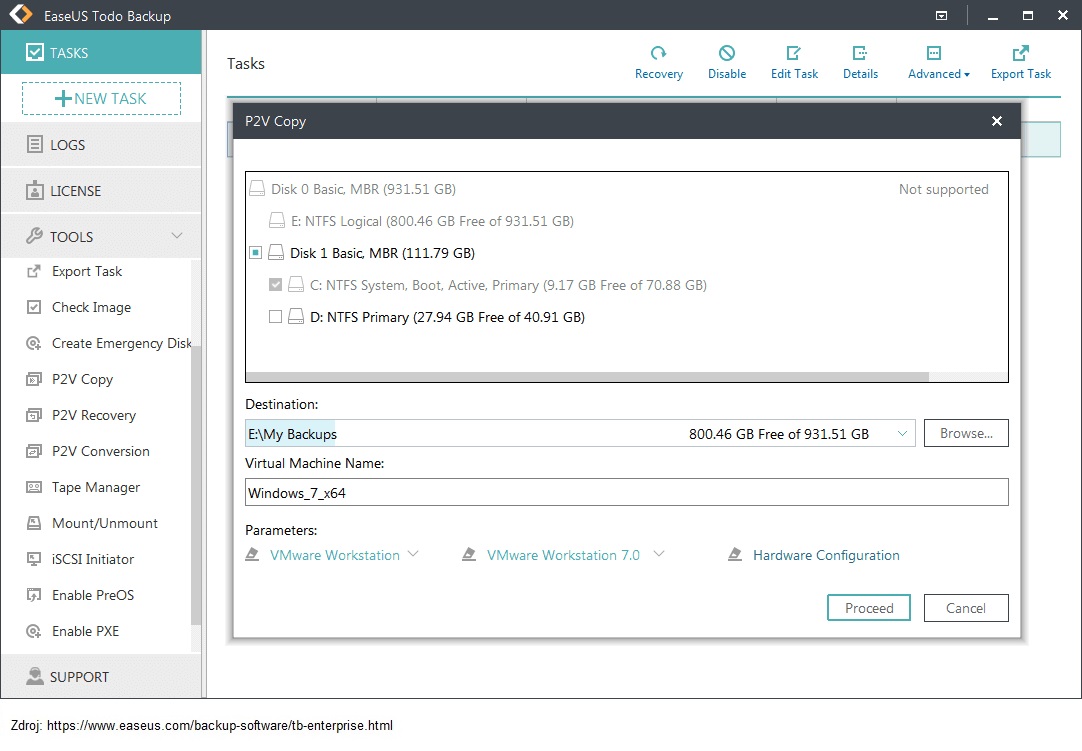Click the Virtual Machine Name text field
Image resolution: width=1082 pixels, height=751 pixels.
click(626, 493)
